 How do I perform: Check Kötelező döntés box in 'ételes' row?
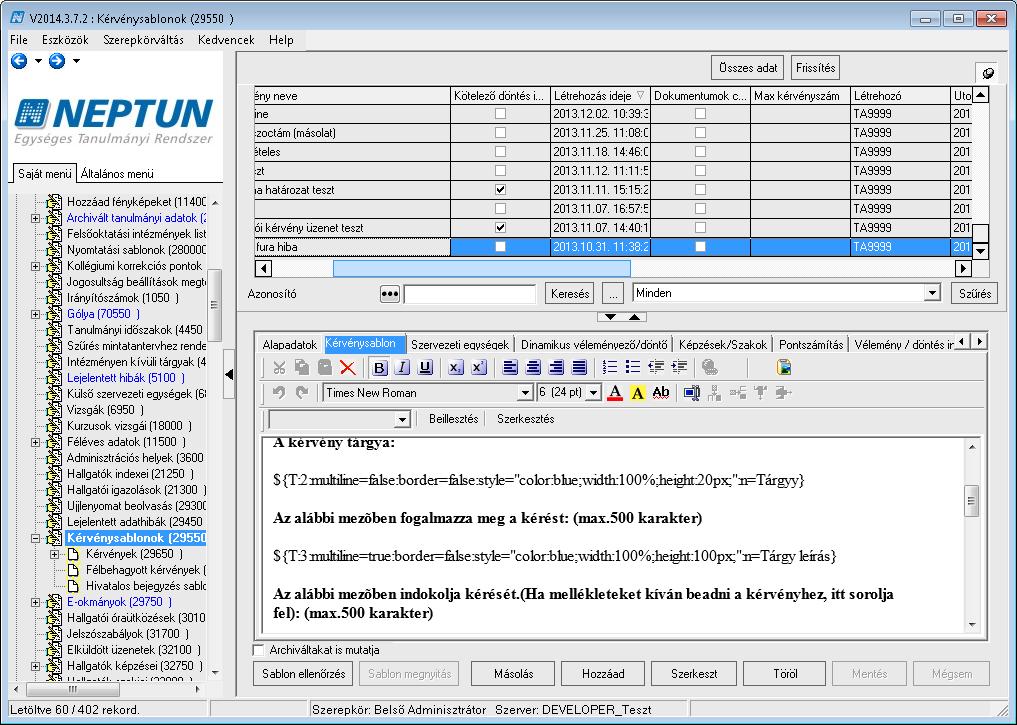click(500, 152)
